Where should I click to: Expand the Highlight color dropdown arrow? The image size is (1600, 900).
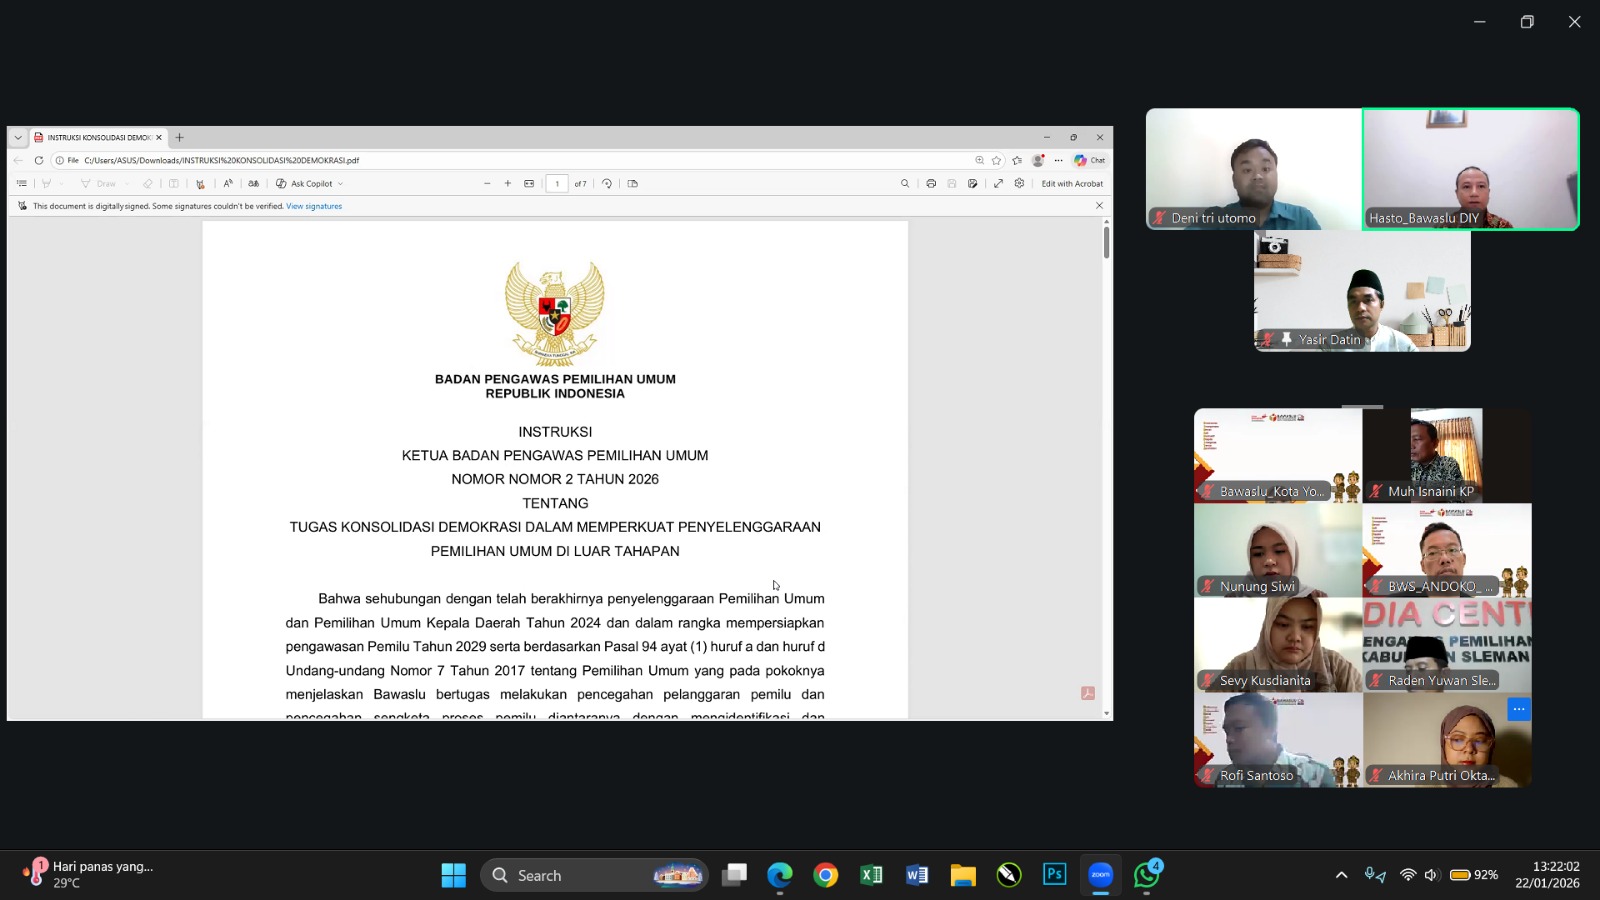[x=61, y=184]
